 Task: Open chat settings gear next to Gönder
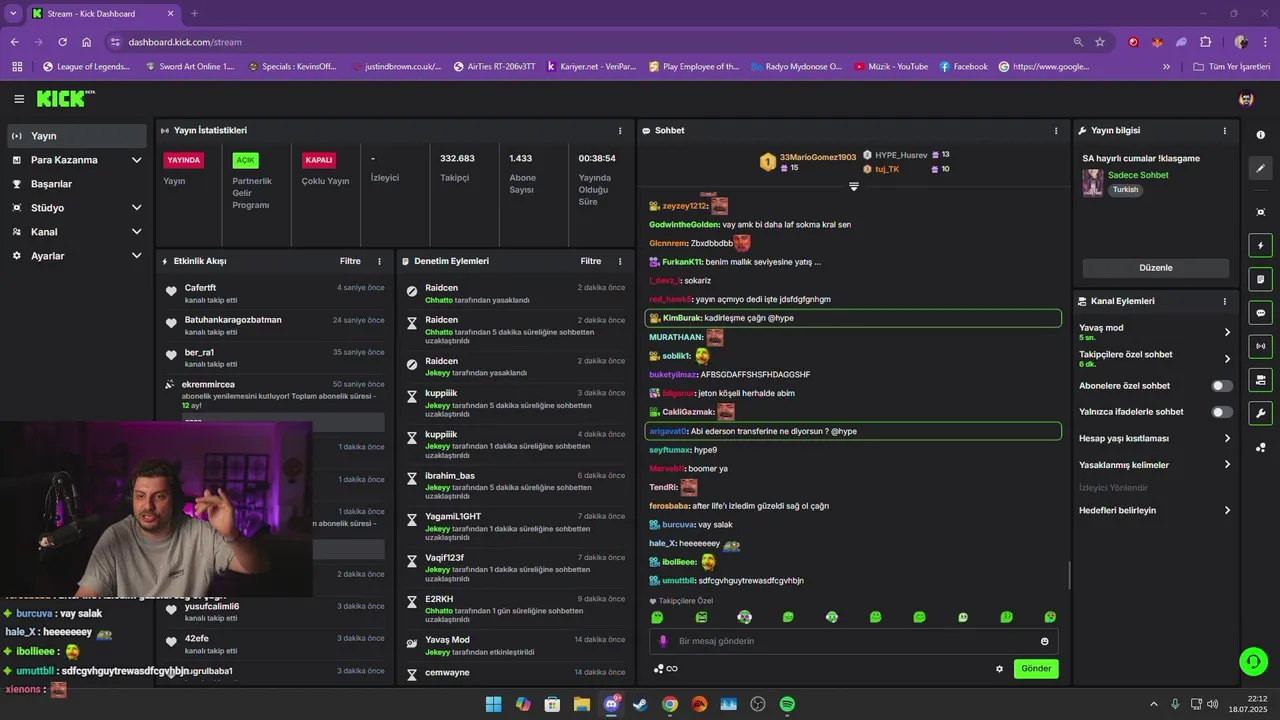[x=999, y=669]
